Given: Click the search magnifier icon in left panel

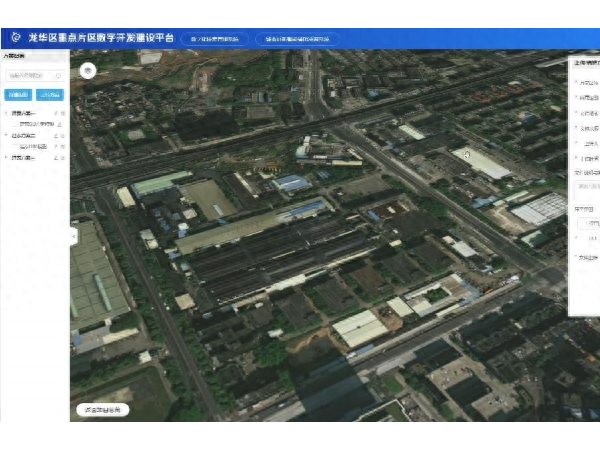Looking at the screenshot, I should point(60,75).
